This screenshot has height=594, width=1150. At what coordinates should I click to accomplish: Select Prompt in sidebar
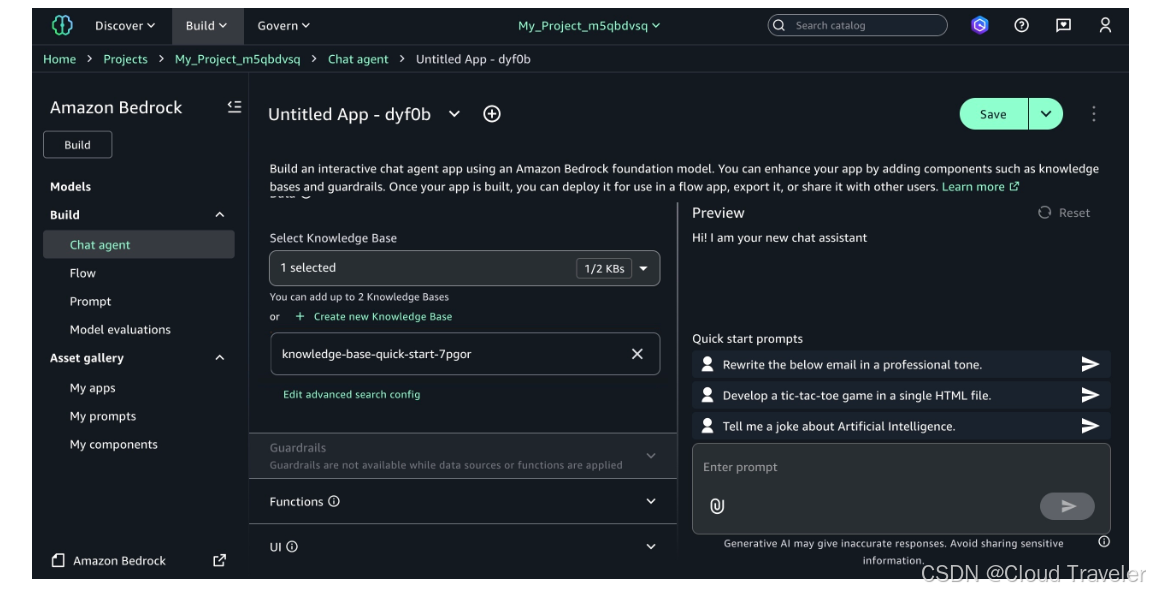pyautogui.click(x=90, y=301)
